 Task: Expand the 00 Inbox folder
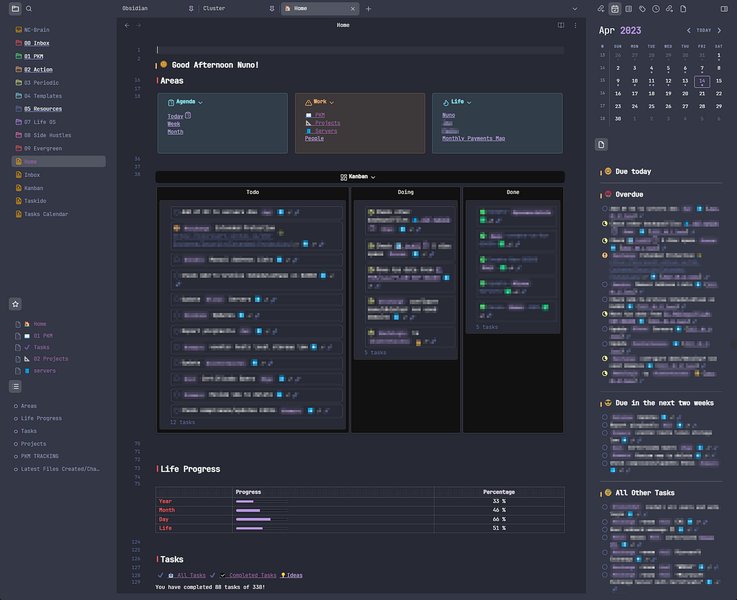click(37, 43)
